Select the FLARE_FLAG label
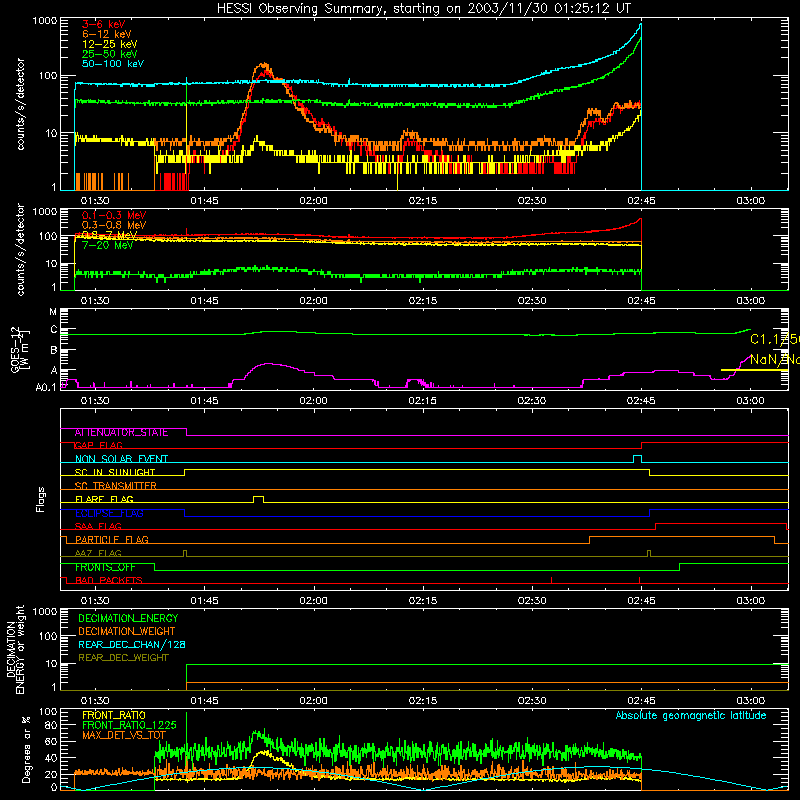Screen dimensions: 800x800 (104, 499)
